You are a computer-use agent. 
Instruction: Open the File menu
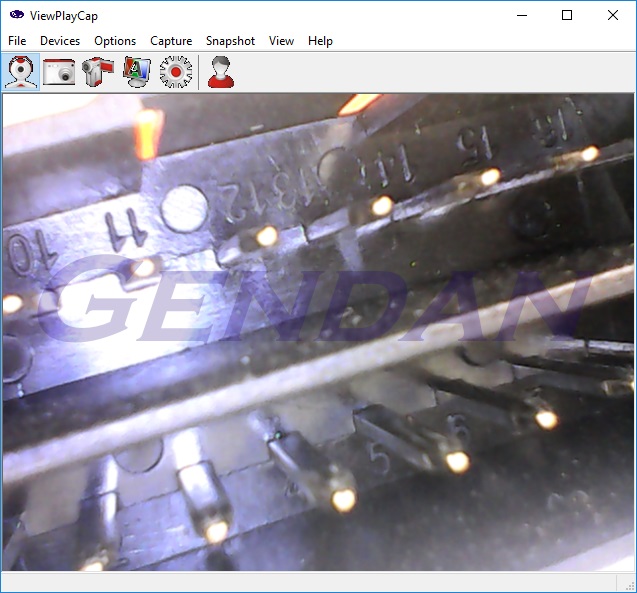[x=17, y=41]
